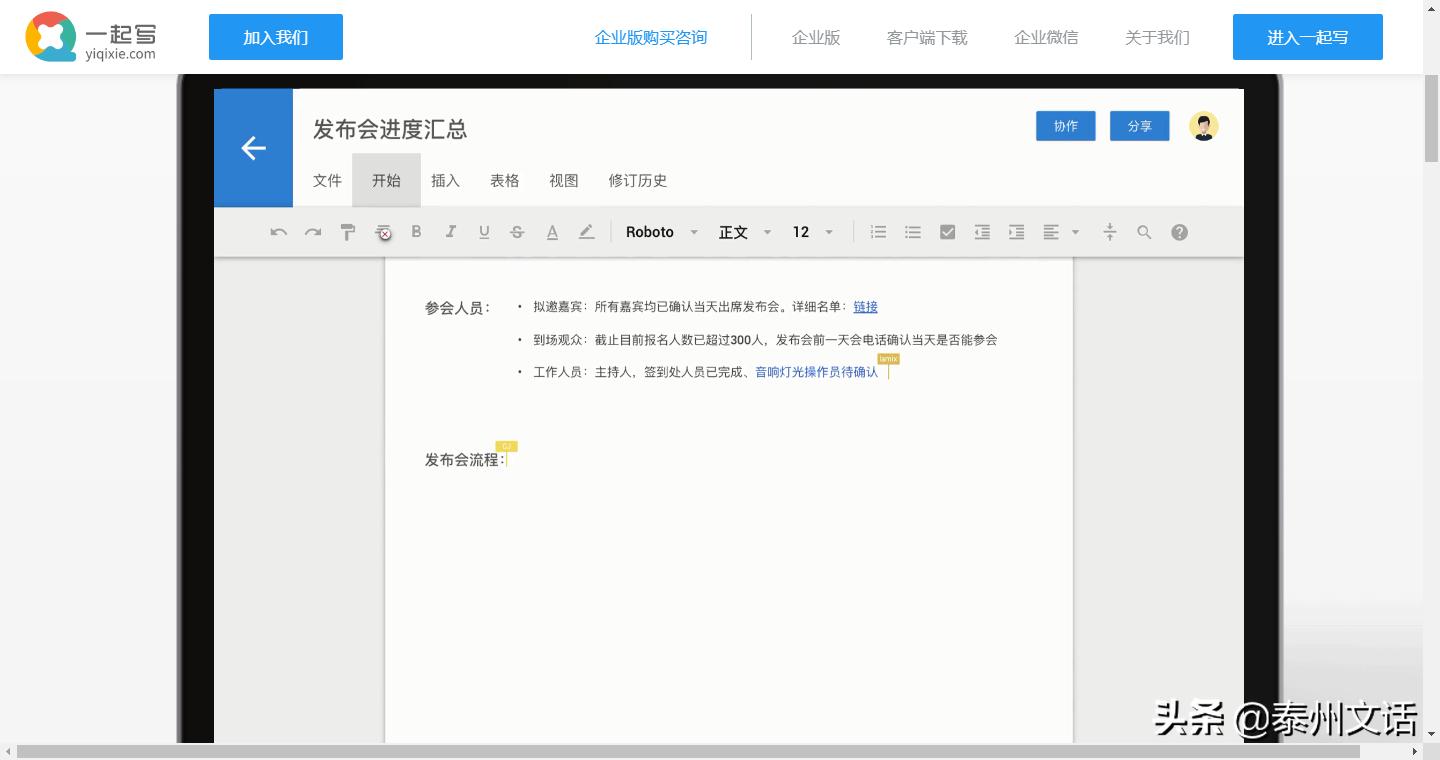Click the 协作 button

(1065, 126)
